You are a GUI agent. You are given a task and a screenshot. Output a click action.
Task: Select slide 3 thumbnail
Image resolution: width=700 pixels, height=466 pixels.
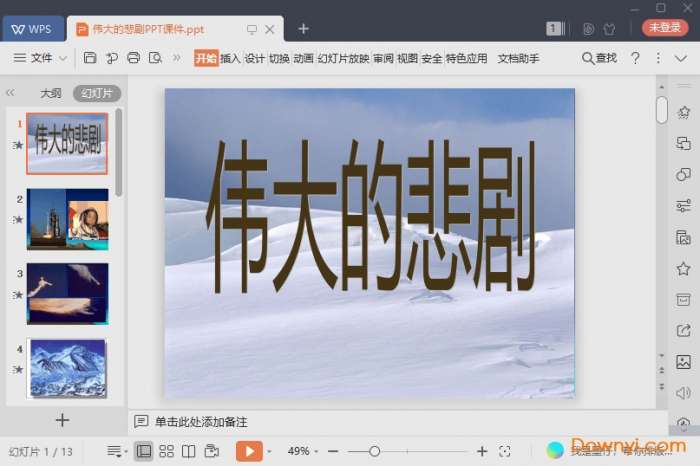pyautogui.click(x=67, y=294)
